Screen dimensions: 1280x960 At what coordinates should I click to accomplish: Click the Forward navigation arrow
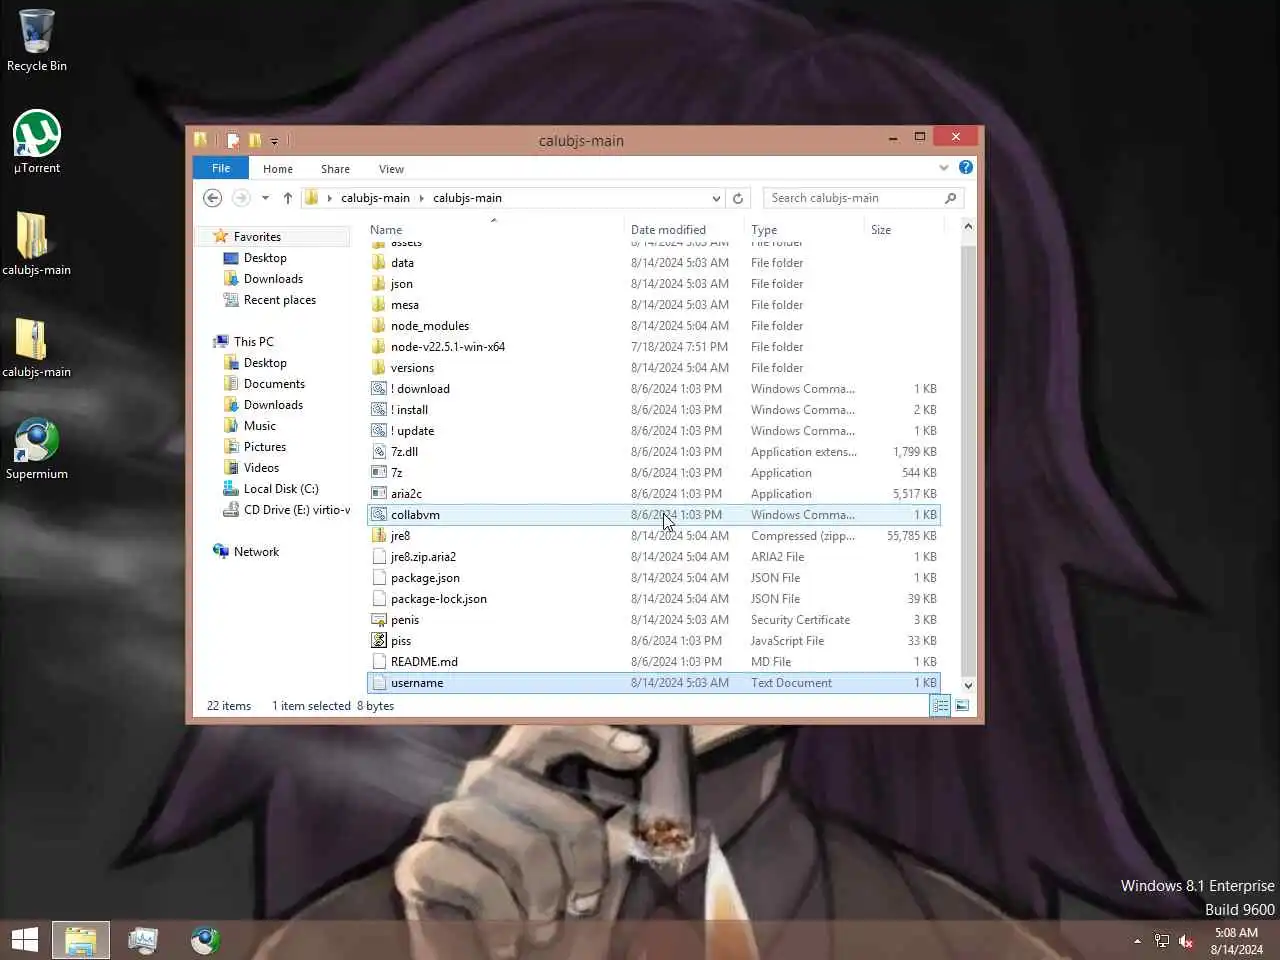pyautogui.click(x=241, y=198)
